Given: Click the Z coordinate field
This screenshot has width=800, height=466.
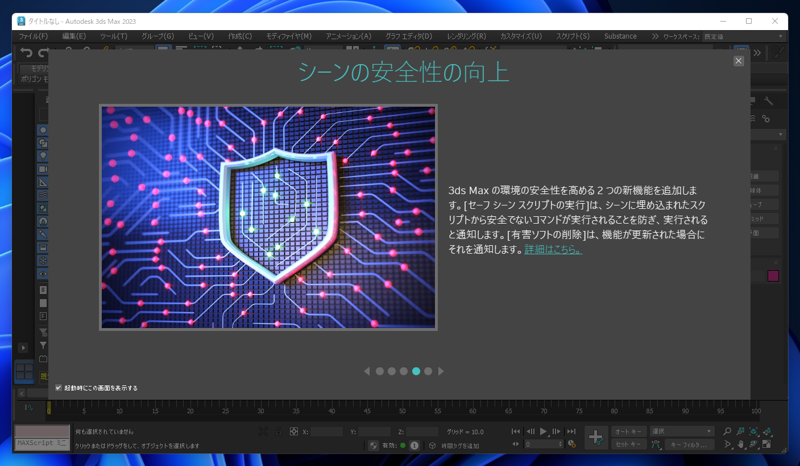Looking at the screenshot, I should (422, 432).
